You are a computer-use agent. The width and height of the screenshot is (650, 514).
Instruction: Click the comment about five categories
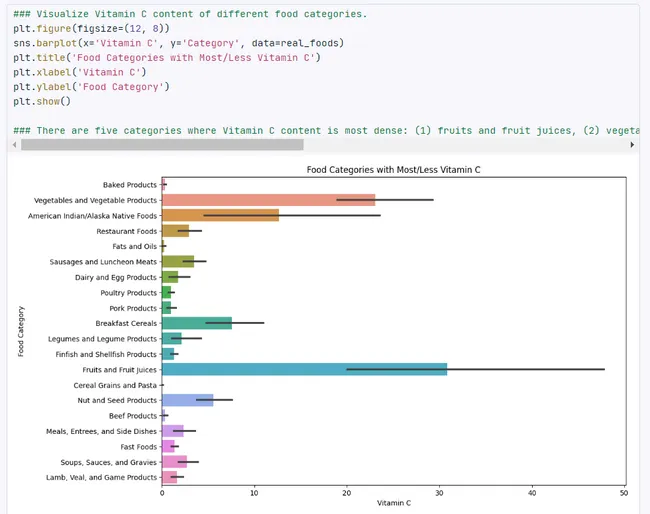coord(326,131)
